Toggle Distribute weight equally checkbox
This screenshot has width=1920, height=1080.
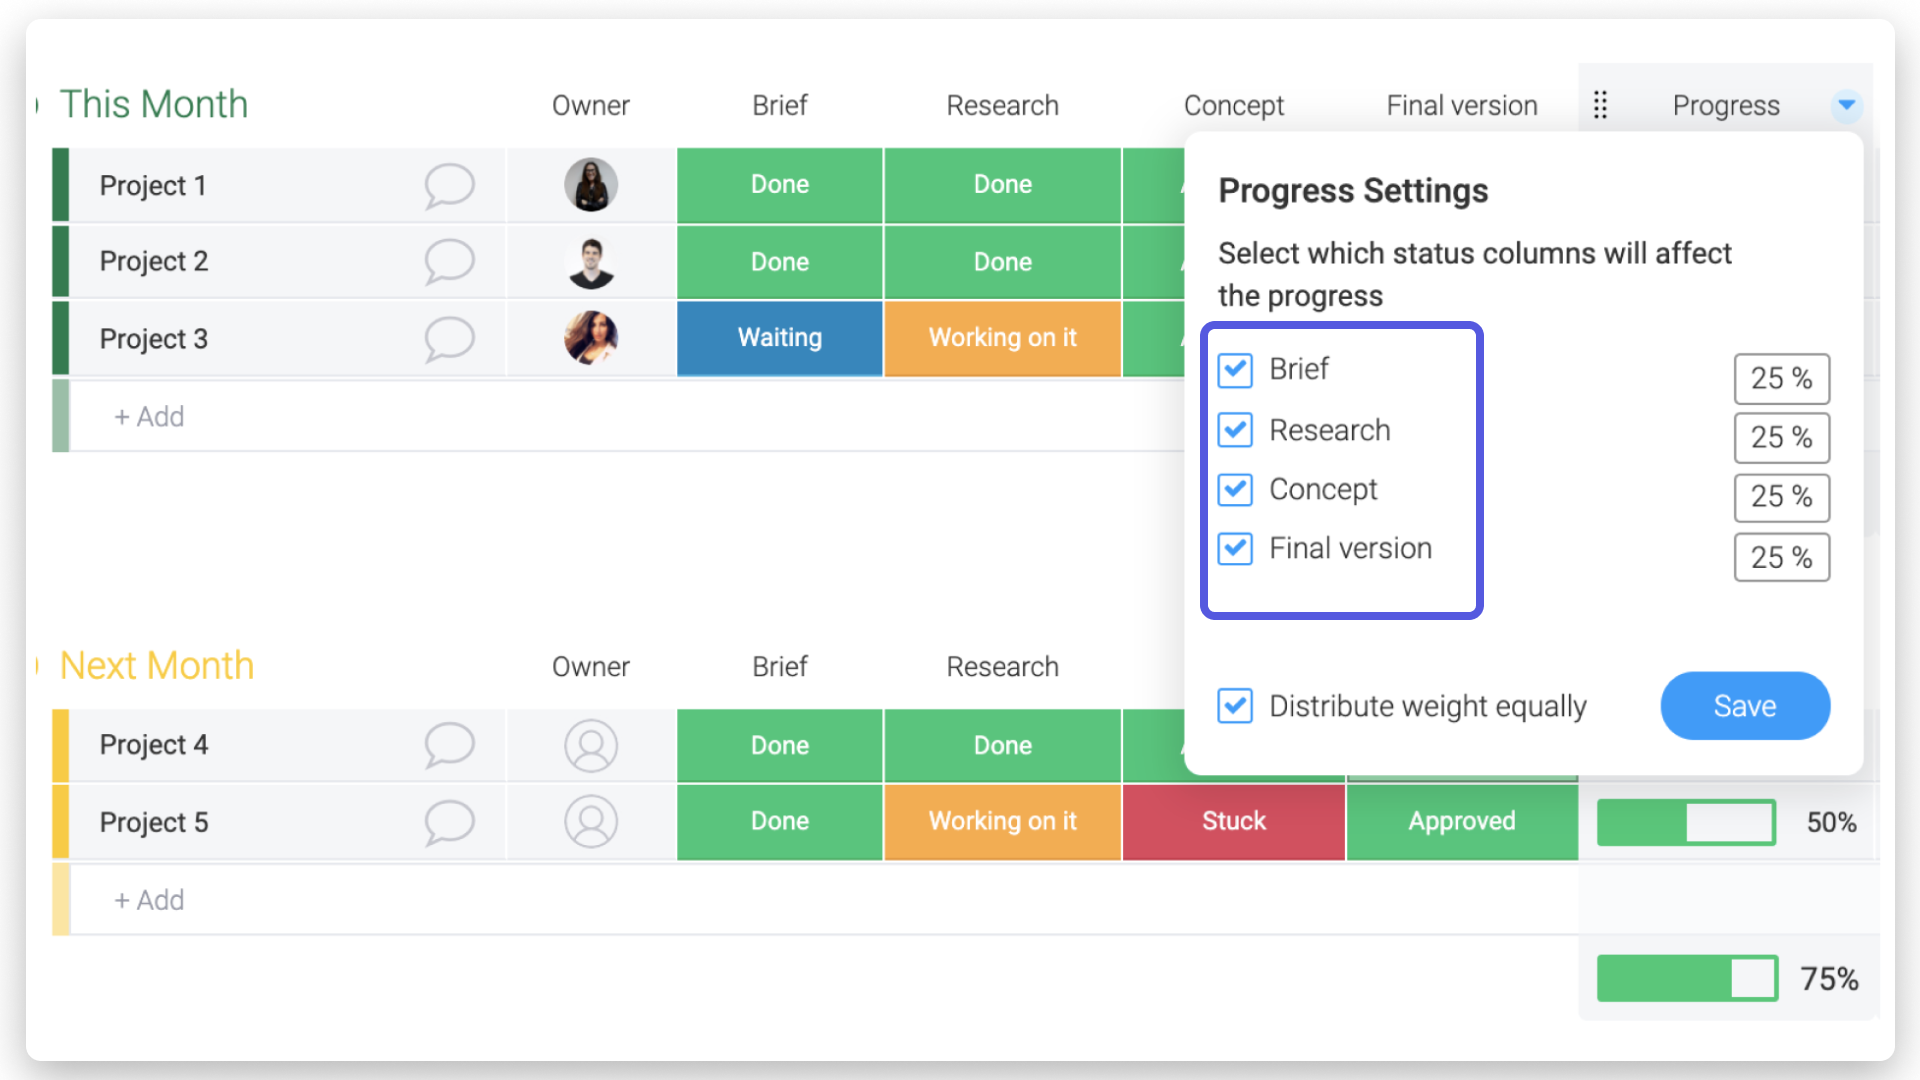[1236, 706]
